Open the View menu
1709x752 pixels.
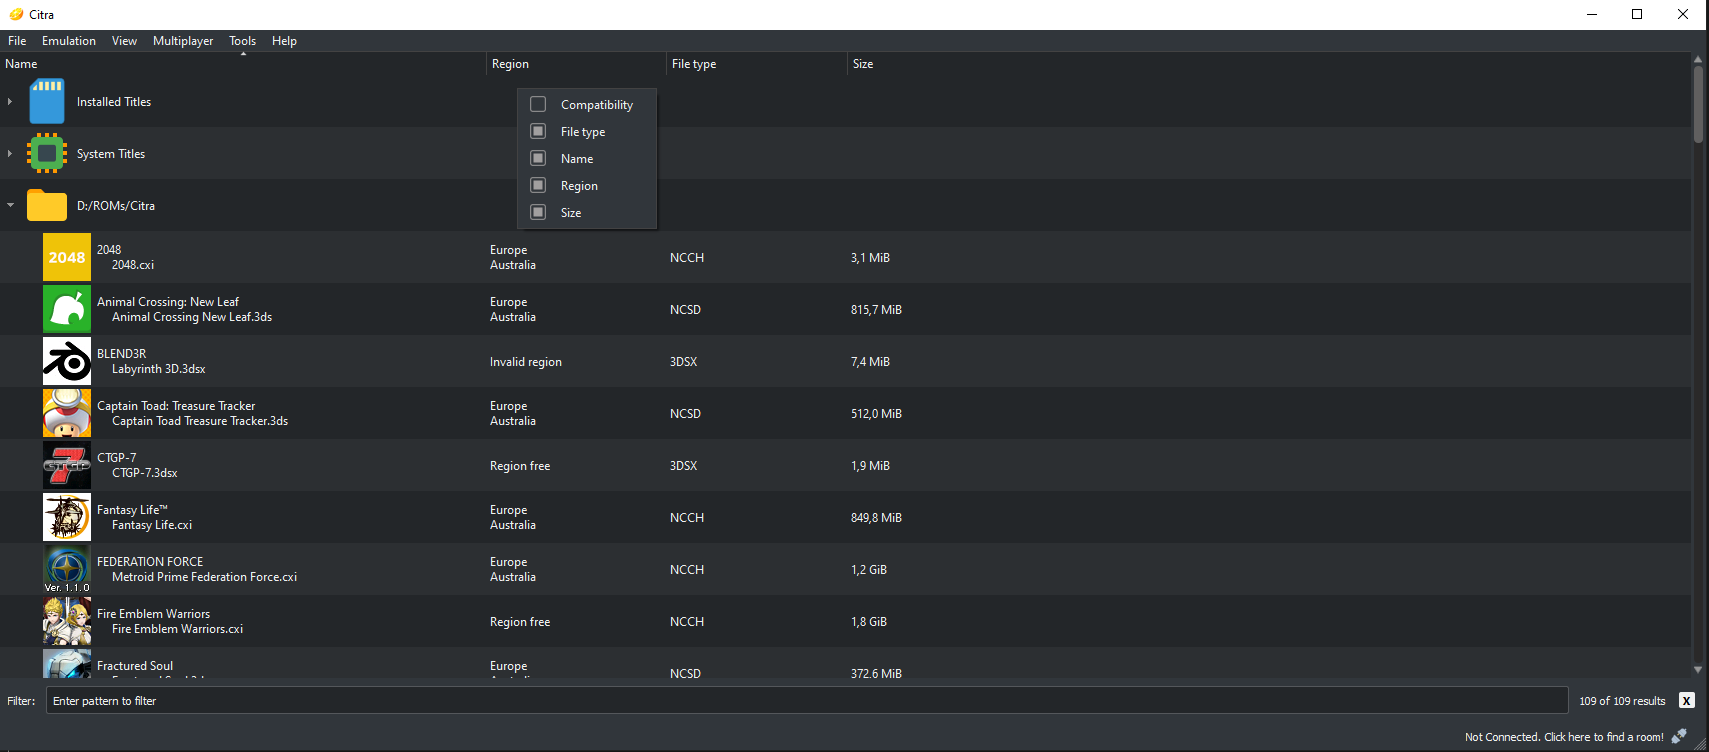click(124, 41)
